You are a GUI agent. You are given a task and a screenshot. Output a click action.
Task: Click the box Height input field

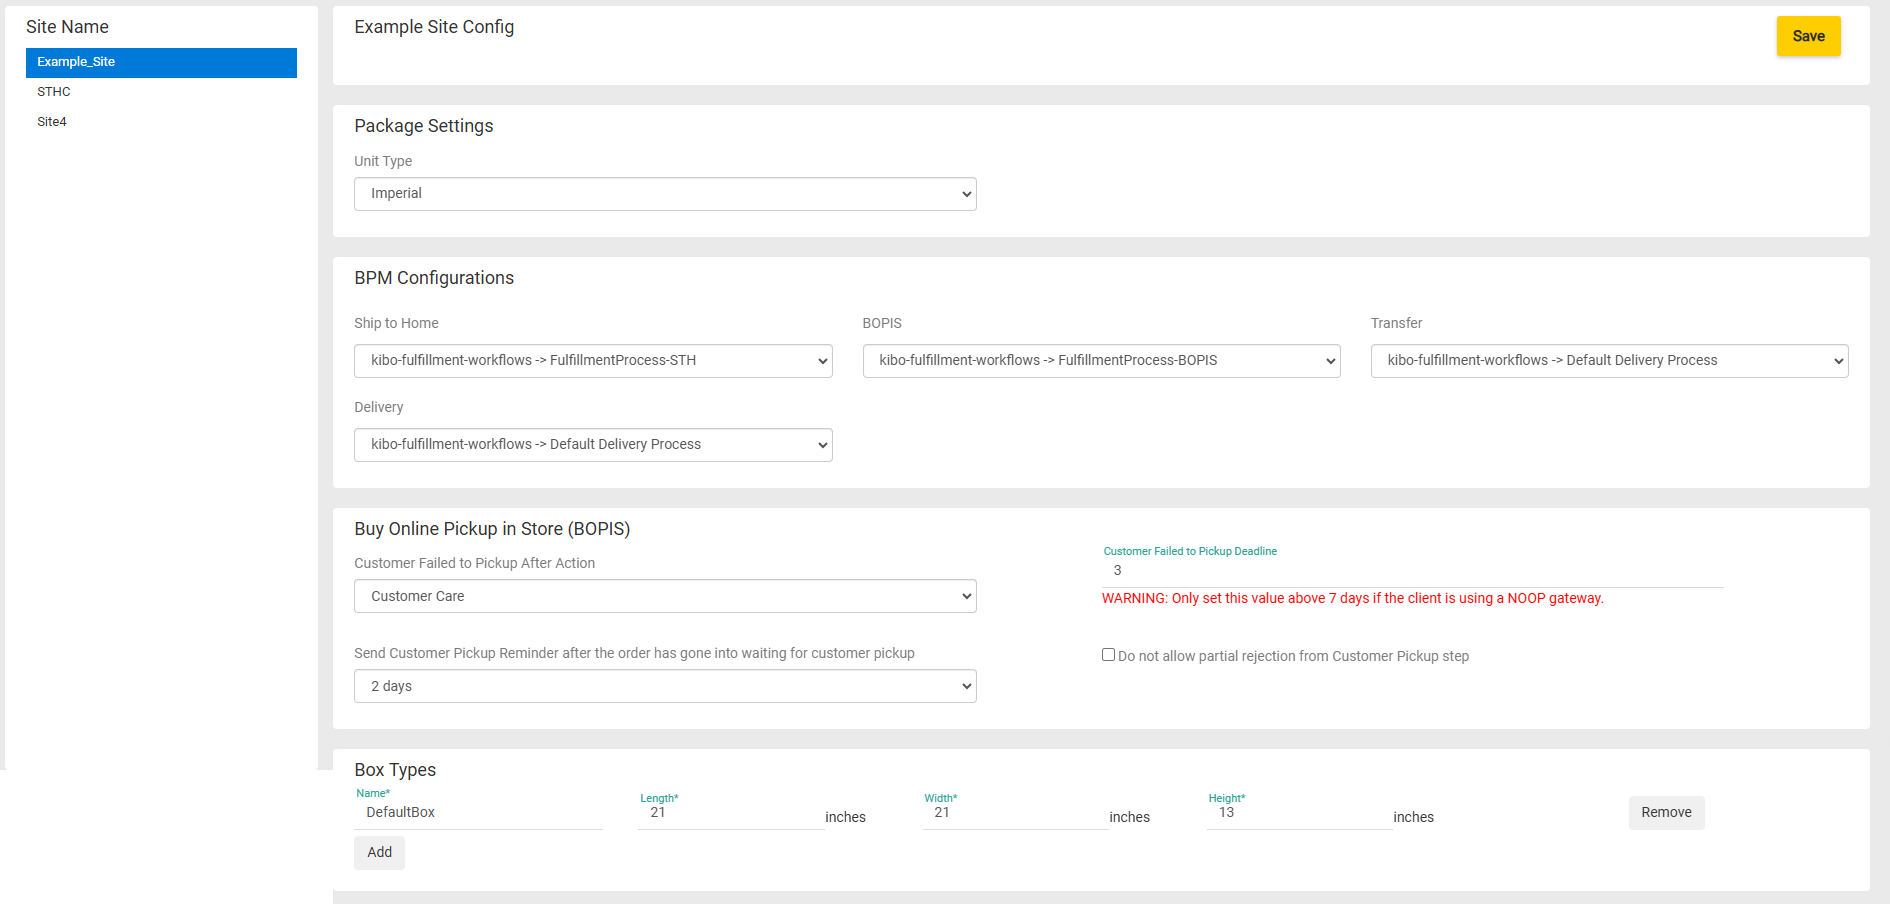pyautogui.click(x=1299, y=814)
